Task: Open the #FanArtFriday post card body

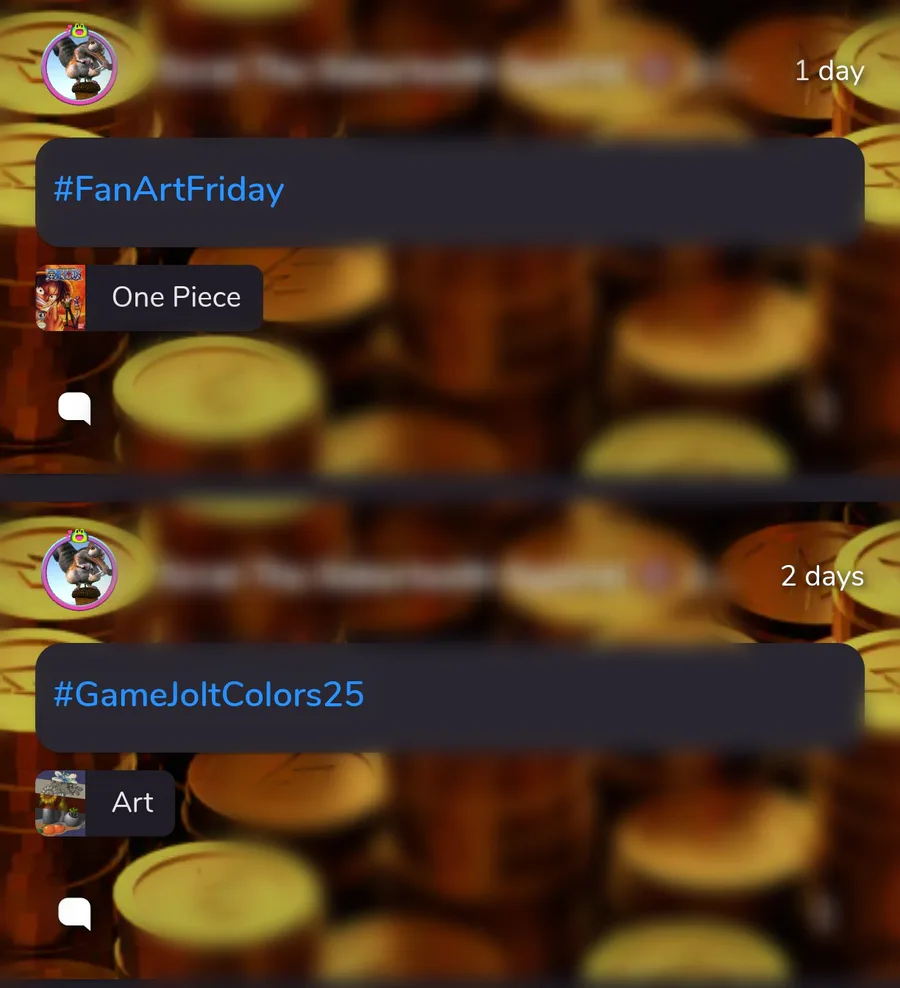Action: point(450,192)
